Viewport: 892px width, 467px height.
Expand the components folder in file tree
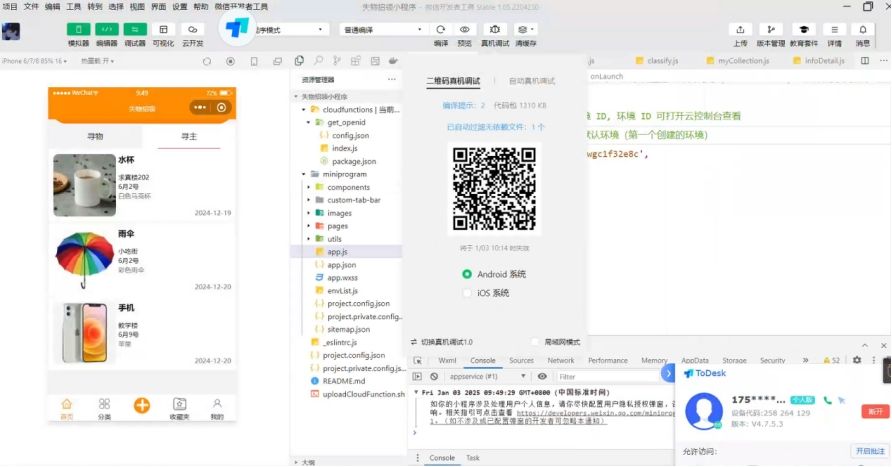click(x=309, y=187)
